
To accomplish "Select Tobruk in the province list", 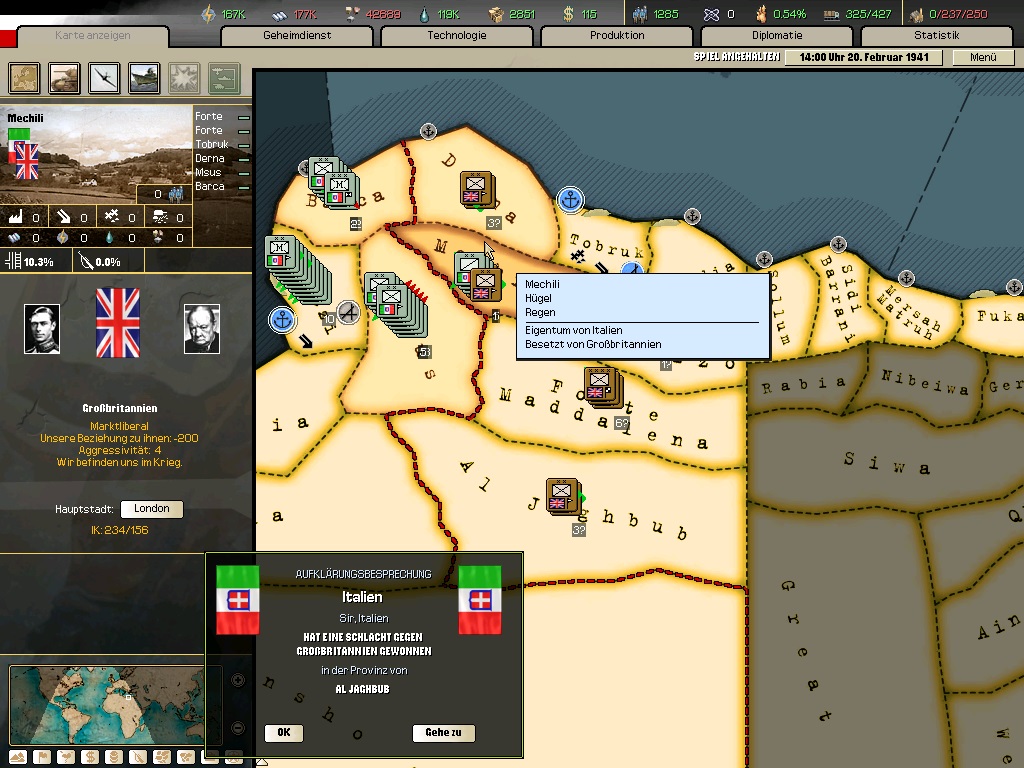I will pyautogui.click(x=212, y=145).
